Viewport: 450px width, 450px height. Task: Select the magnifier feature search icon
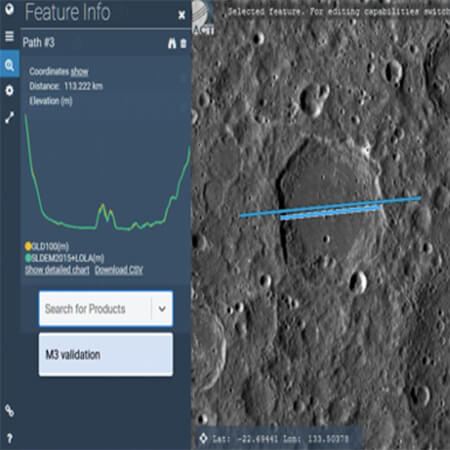9,64
